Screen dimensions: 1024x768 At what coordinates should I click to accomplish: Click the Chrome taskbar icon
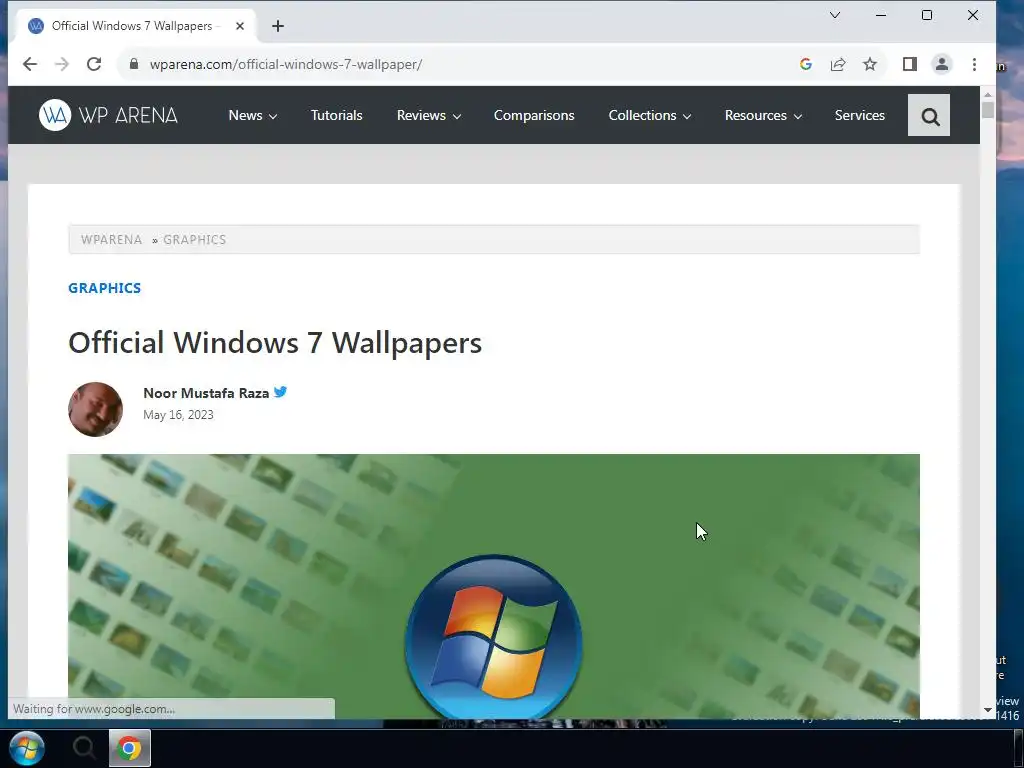coord(129,748)
